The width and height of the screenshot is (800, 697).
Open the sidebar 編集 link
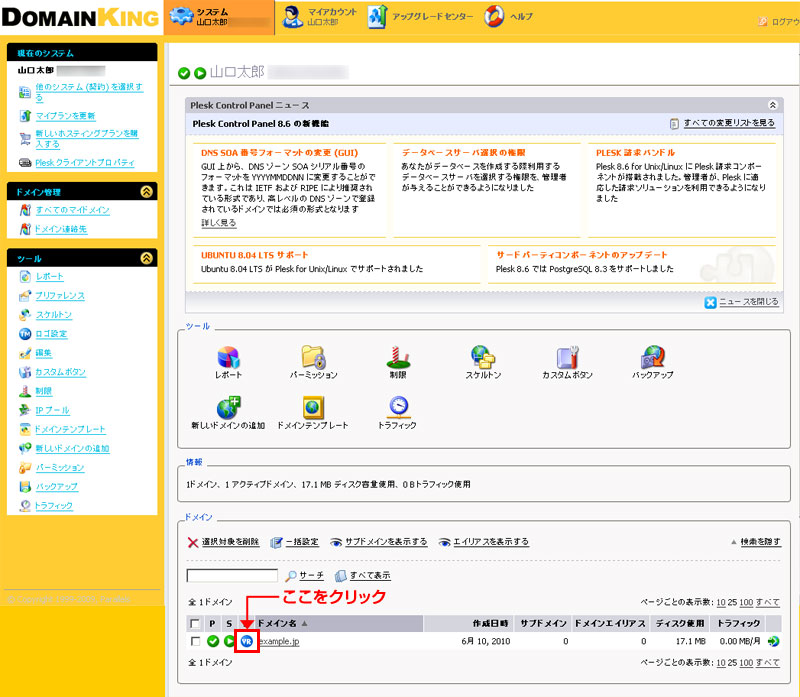[44, 353]
